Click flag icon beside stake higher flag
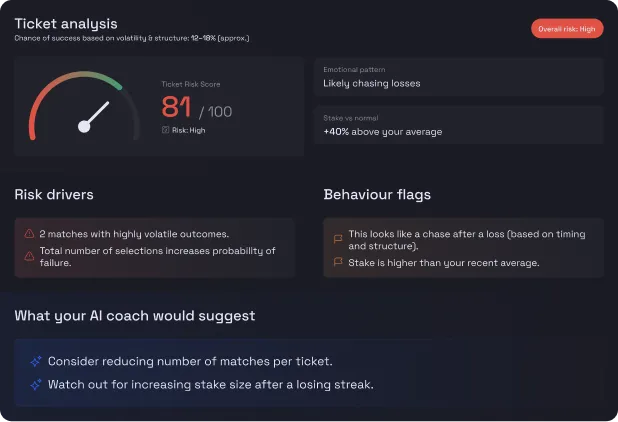Screen dimensions: 618x422 click(338, 263)
